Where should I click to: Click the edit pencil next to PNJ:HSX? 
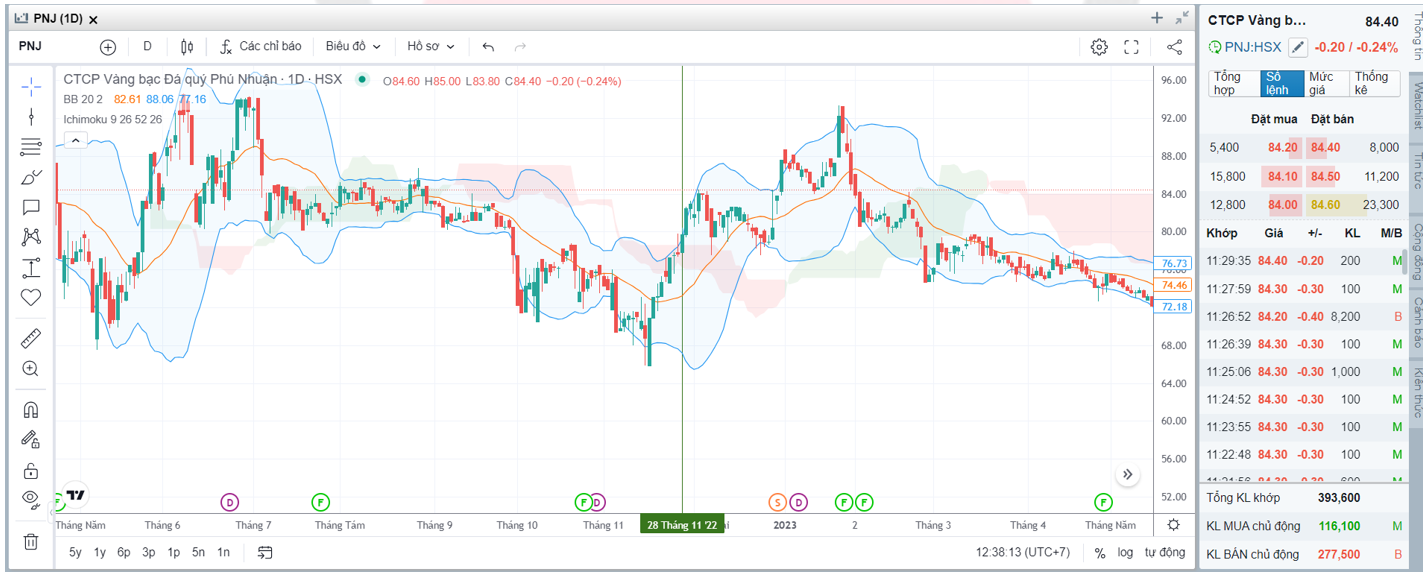pyautogui.click(x=1297, y=47)
